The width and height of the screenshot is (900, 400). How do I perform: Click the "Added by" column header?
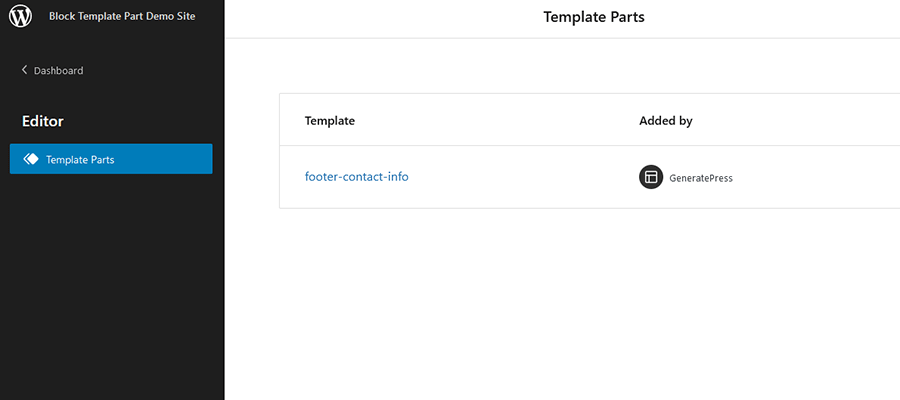coord(666,121)
